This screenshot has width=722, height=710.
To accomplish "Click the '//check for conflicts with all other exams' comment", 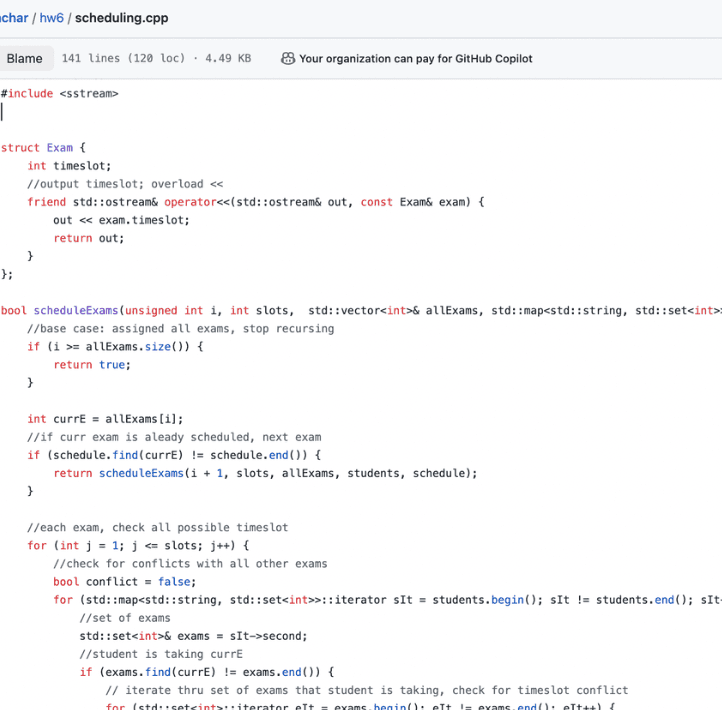I will point(190,564).
